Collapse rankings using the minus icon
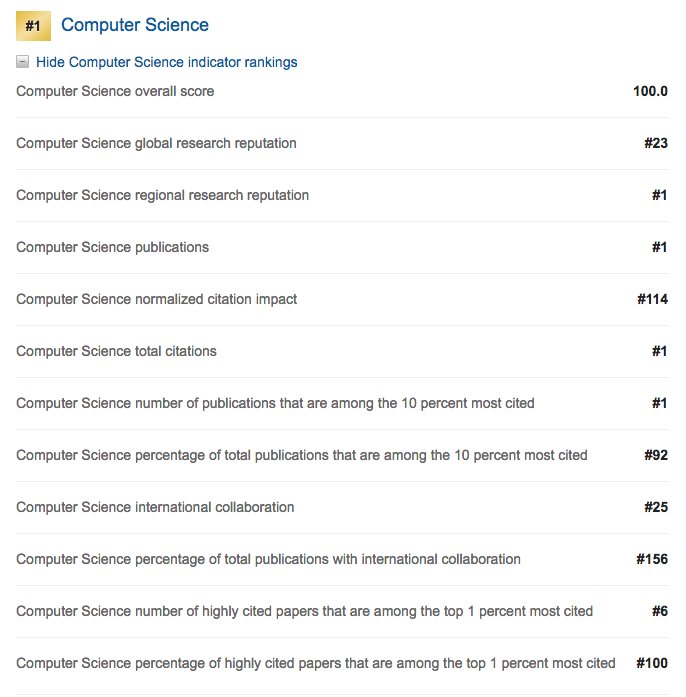This screenshot has height=697, width=686. click(23, 62)
